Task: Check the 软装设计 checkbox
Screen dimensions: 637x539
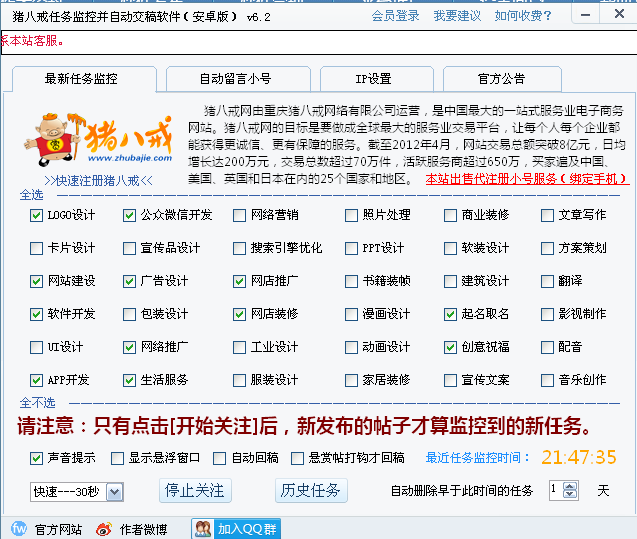Action: click(450, 248)
